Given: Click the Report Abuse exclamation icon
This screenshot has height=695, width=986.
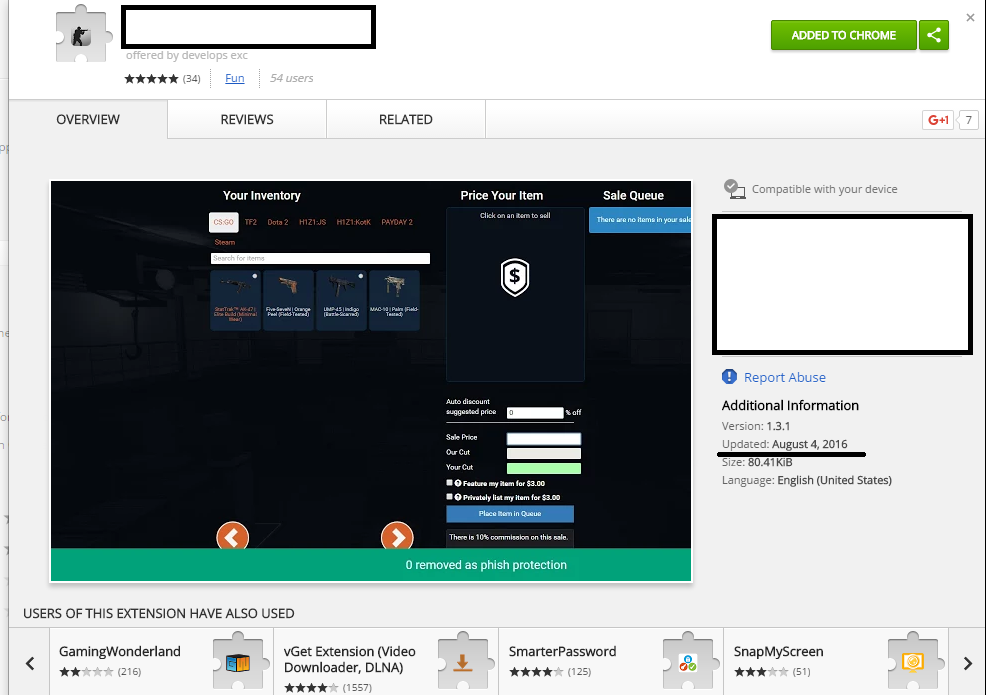Looking at the screenshot, I should pos(729,377).
